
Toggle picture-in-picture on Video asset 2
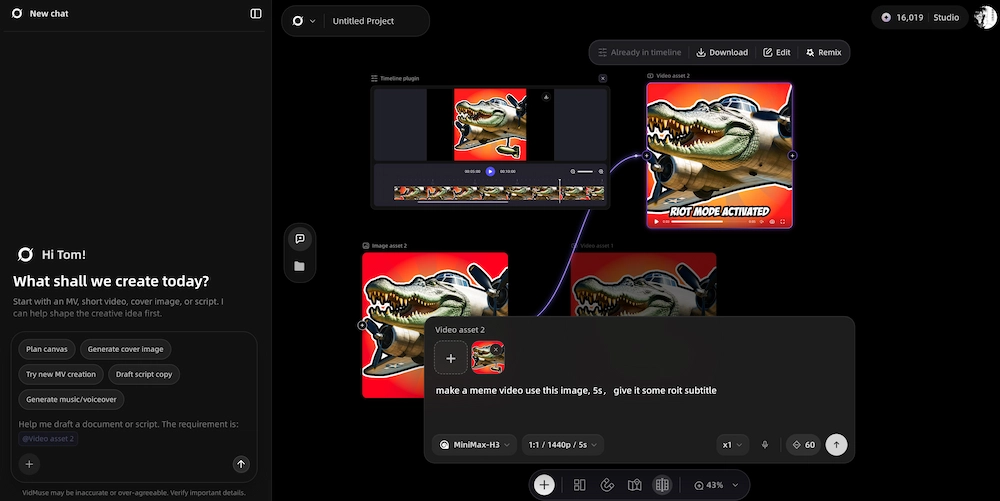click(772, 222)
